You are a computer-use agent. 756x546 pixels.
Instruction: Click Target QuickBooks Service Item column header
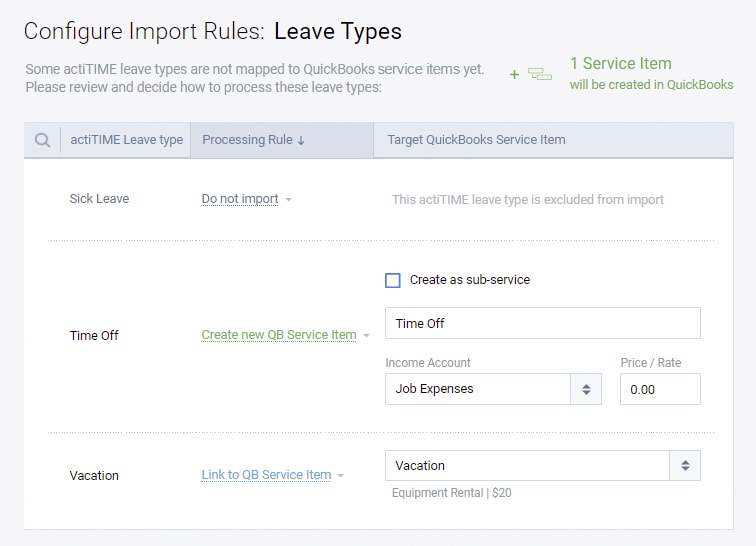476,140
